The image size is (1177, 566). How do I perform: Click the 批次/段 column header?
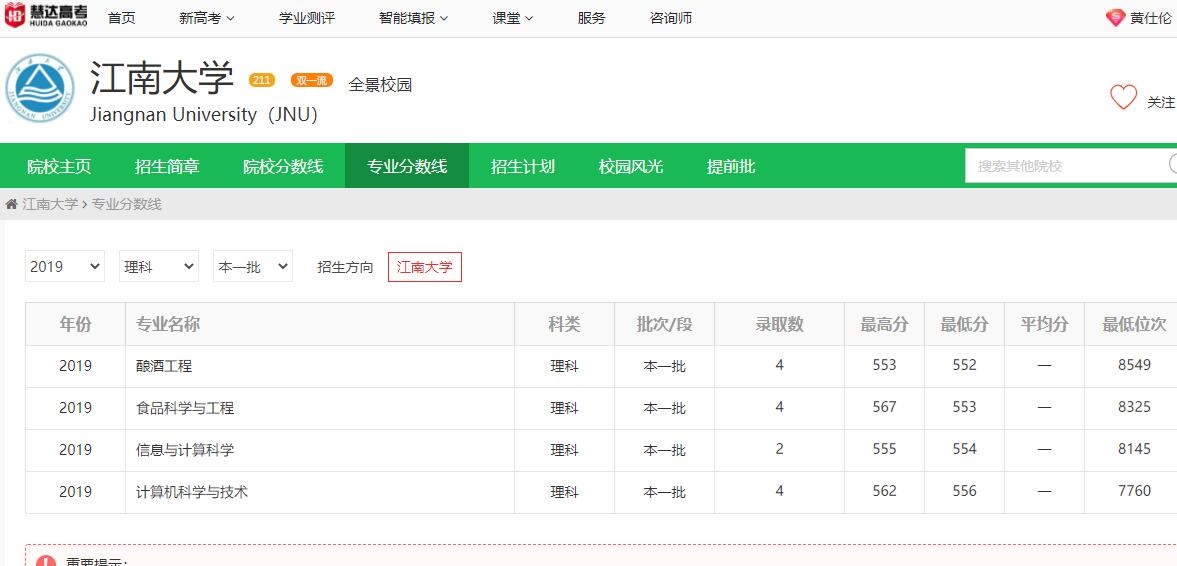coord(664,324)
